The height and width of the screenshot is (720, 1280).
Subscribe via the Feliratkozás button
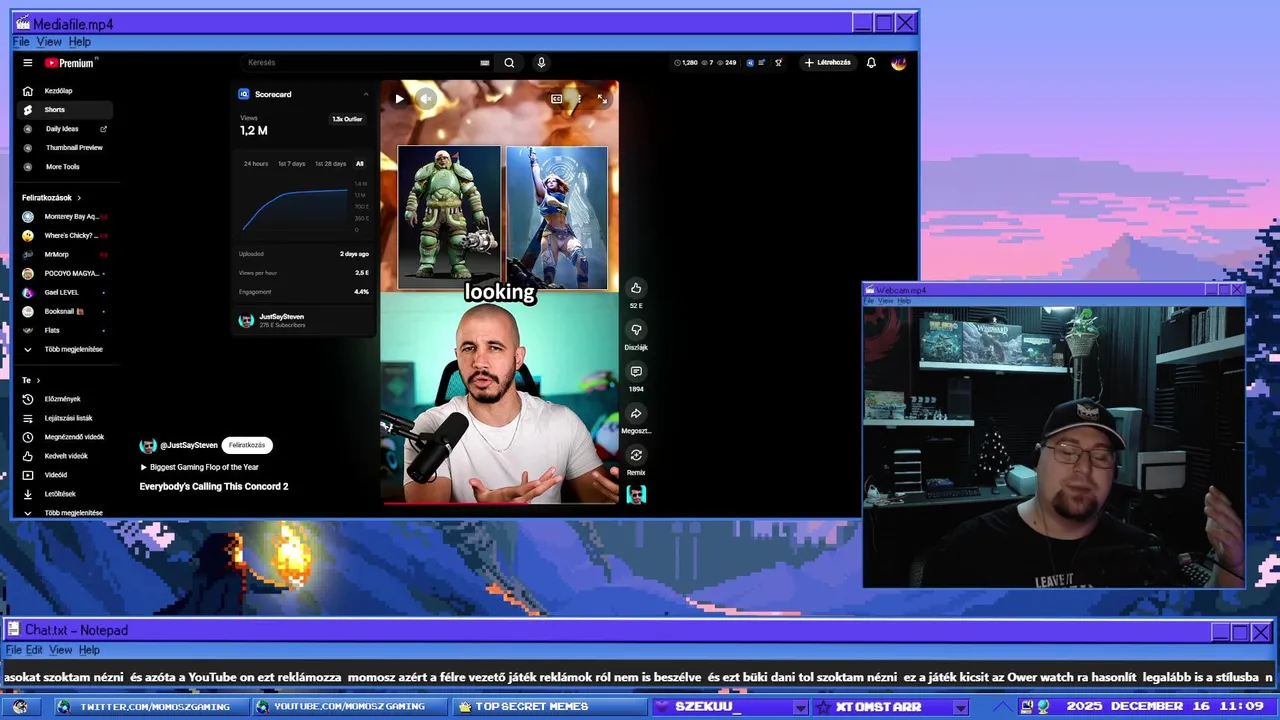pyautogui.click(x=247, y=445)
